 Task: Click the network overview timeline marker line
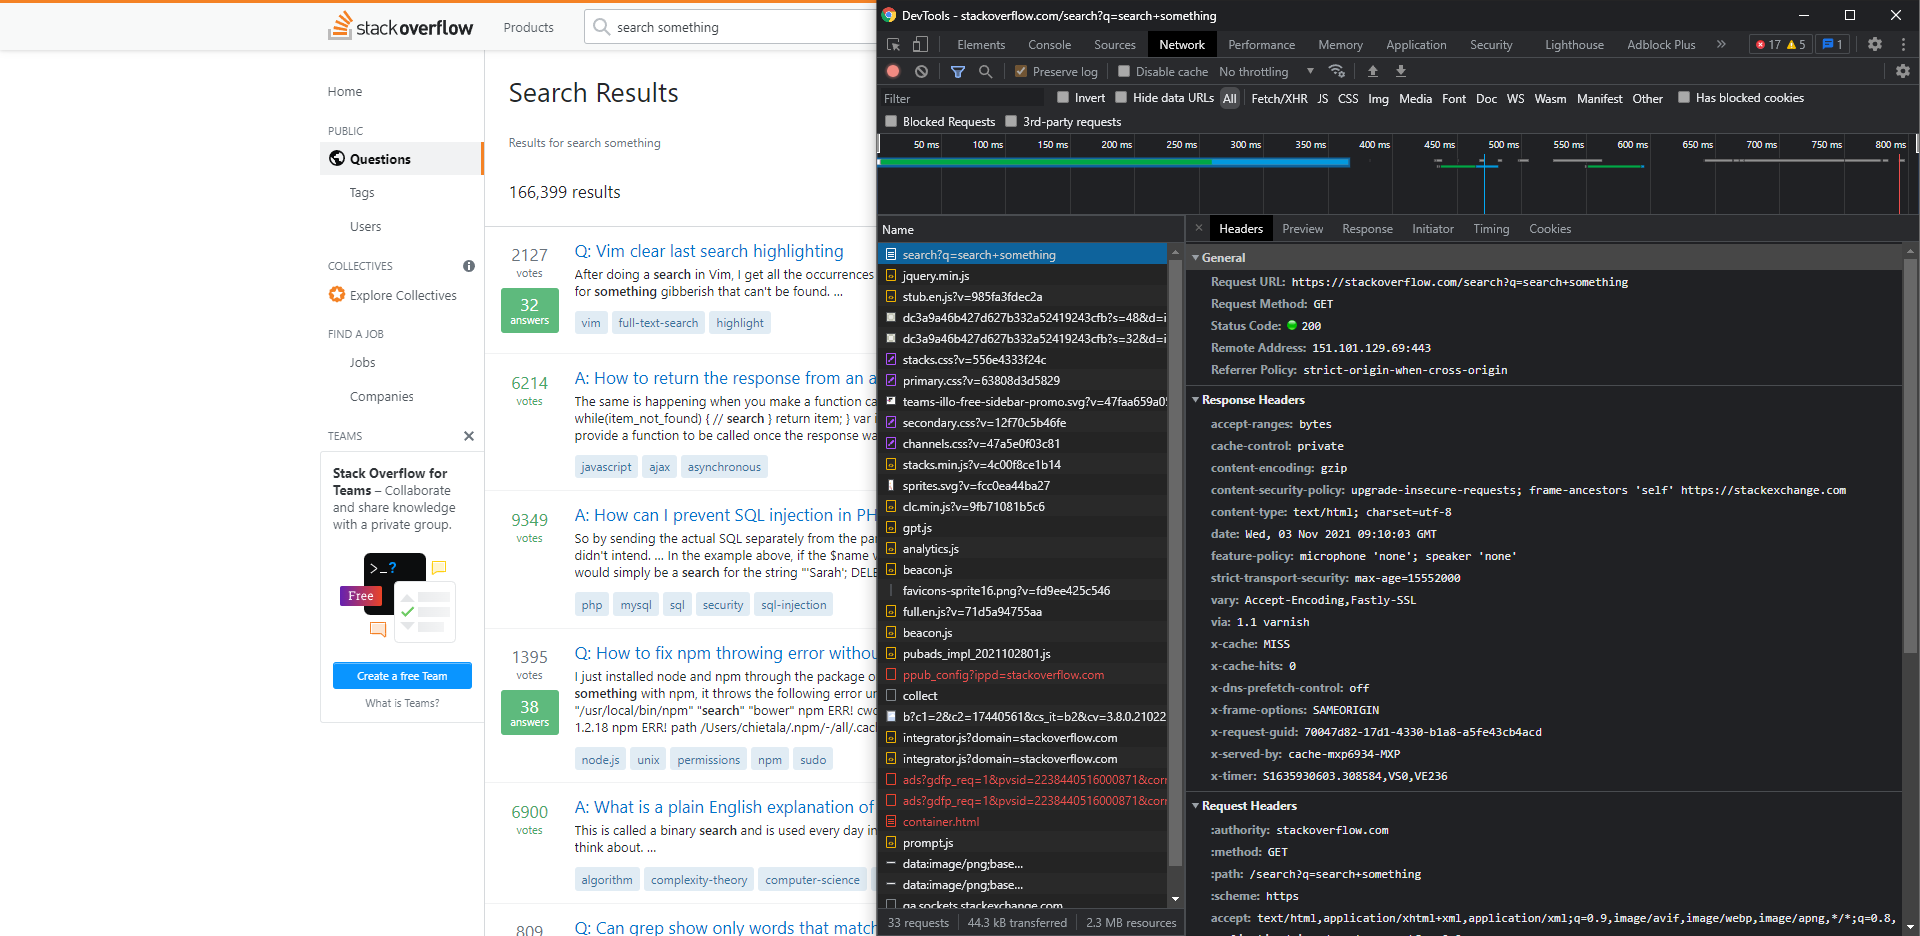click(x=1484, y=183)
